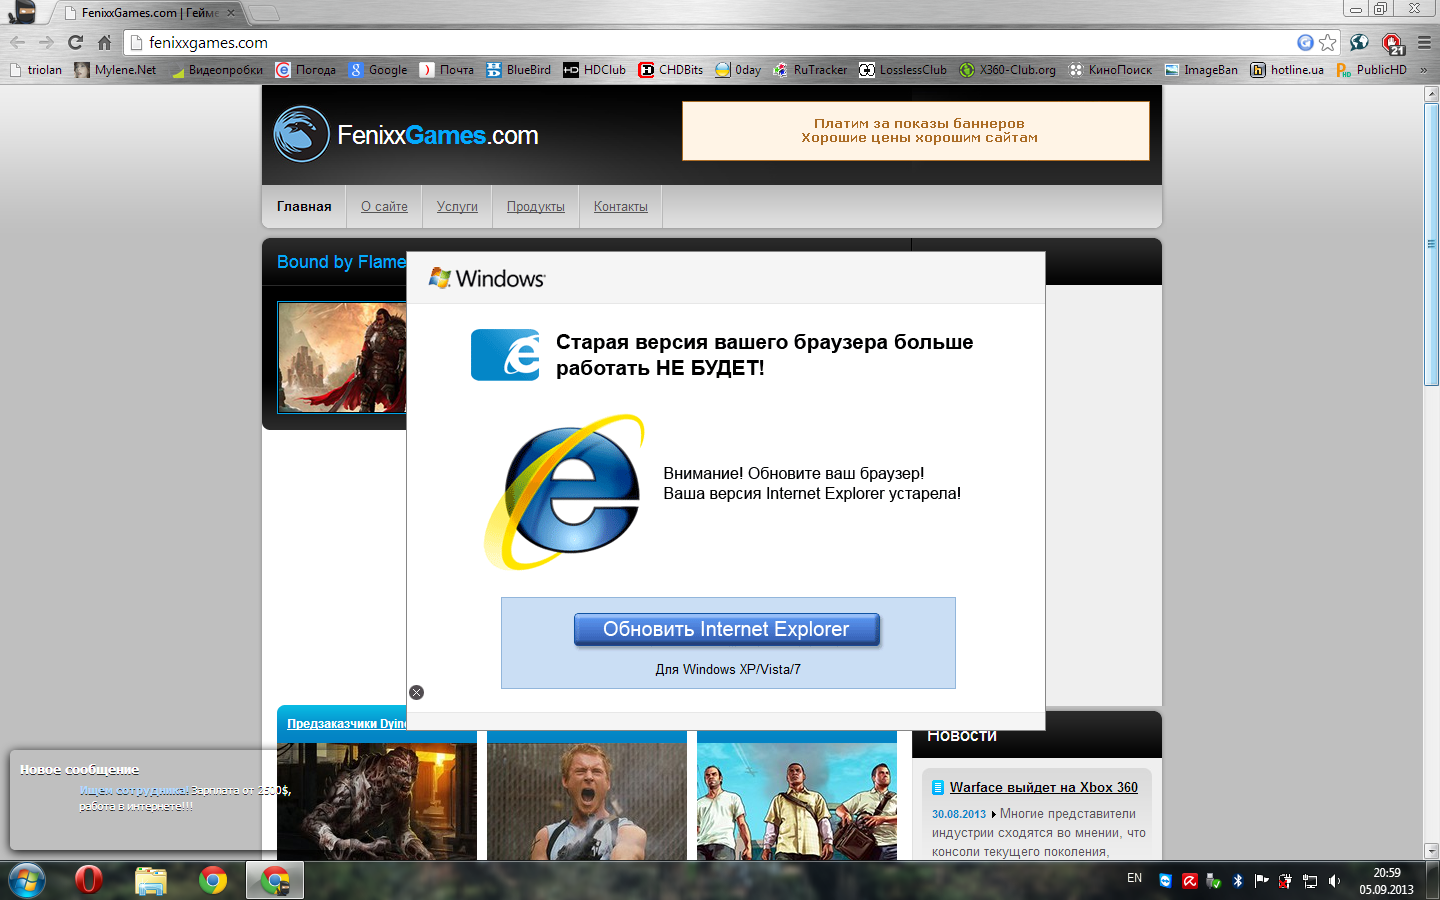Open the ad blocker extension showing 21

pyautogui.click(x=1392, y=43)
